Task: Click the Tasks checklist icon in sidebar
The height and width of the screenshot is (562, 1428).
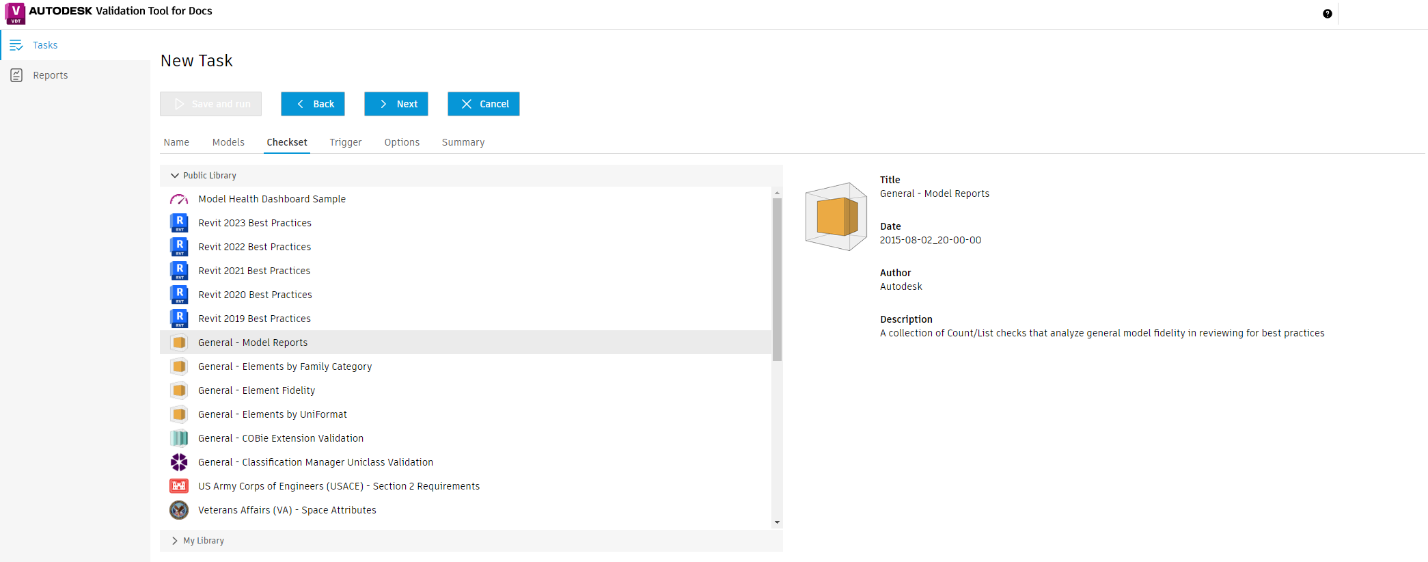Action: point(16,45)
